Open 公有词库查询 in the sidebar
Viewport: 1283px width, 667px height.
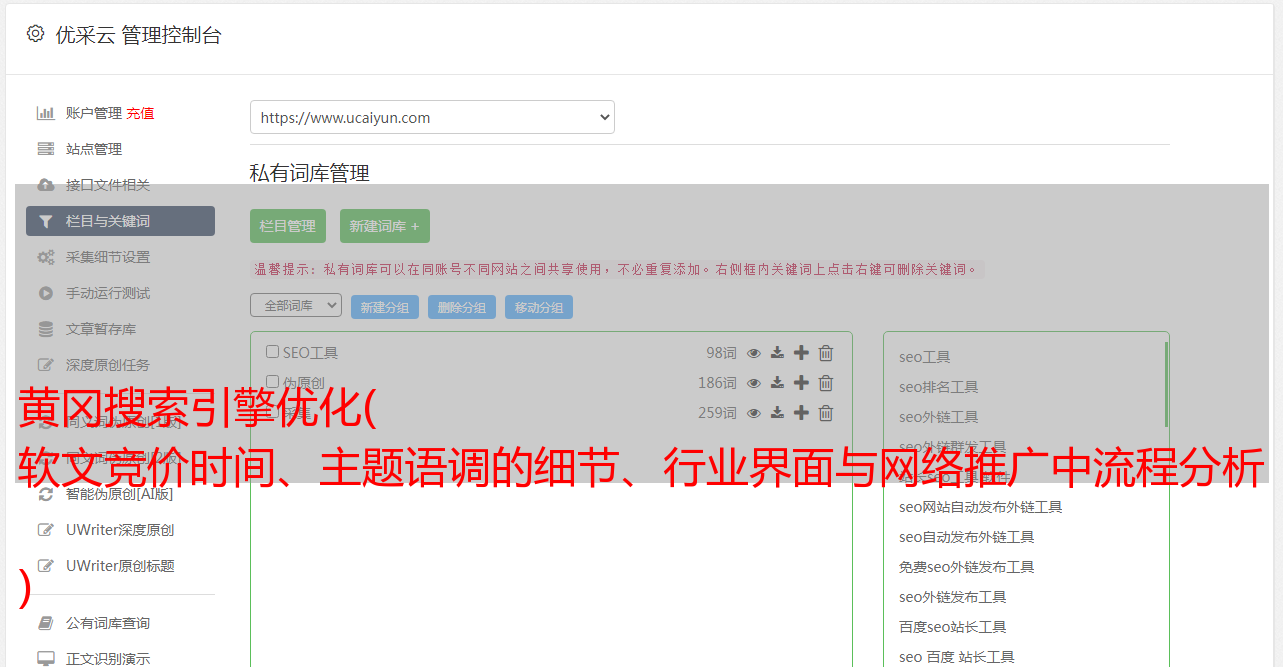point(108,623)
